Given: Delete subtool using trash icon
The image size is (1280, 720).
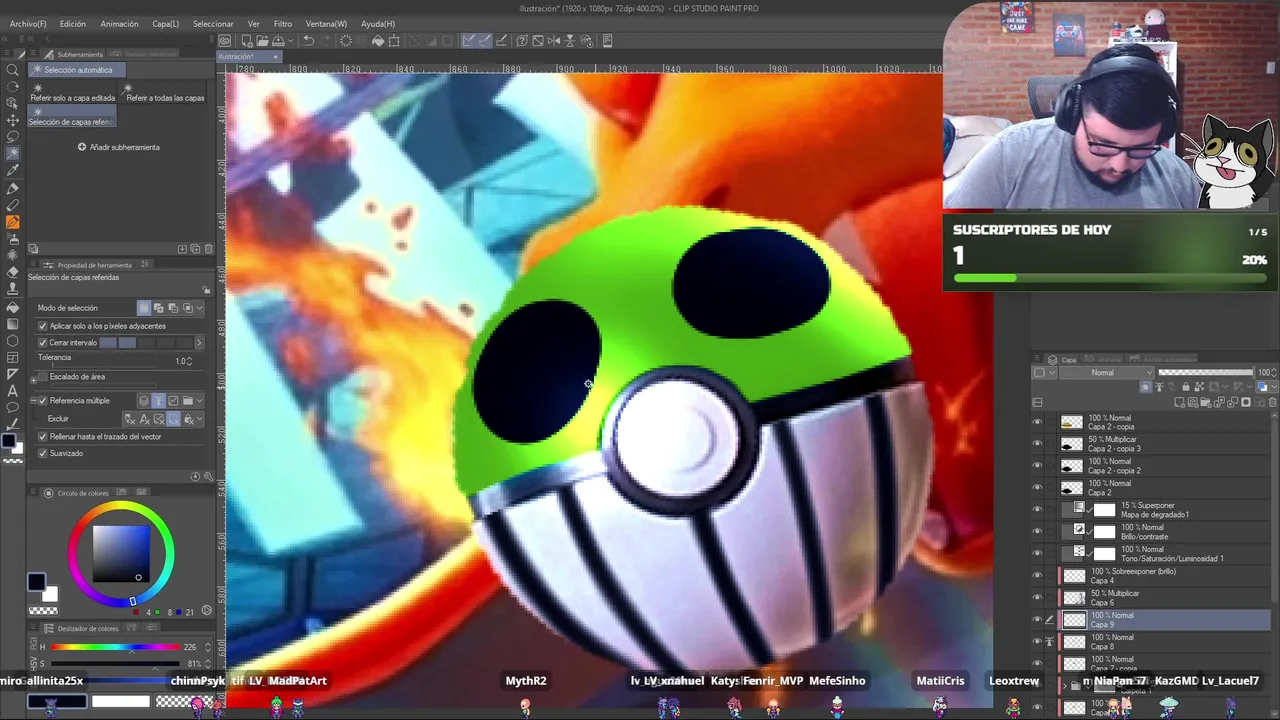Looking at the screenshot, I should (208, 249).
